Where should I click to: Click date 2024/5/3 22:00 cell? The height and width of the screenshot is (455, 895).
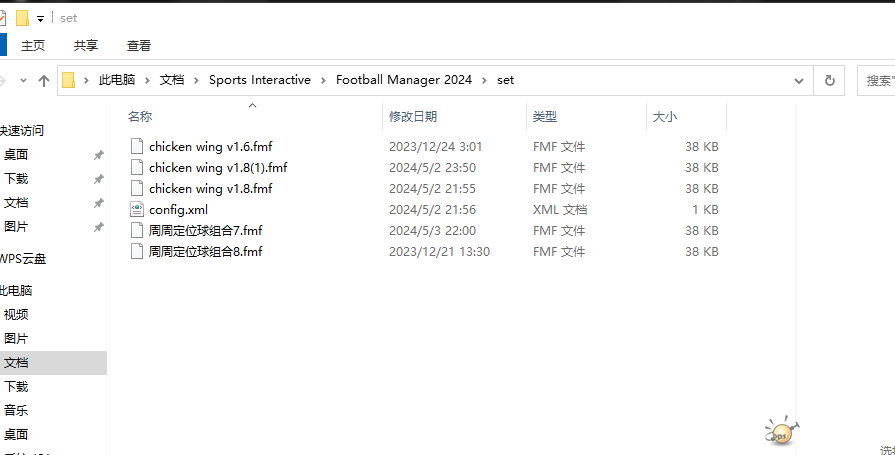(x=432, y=231)
